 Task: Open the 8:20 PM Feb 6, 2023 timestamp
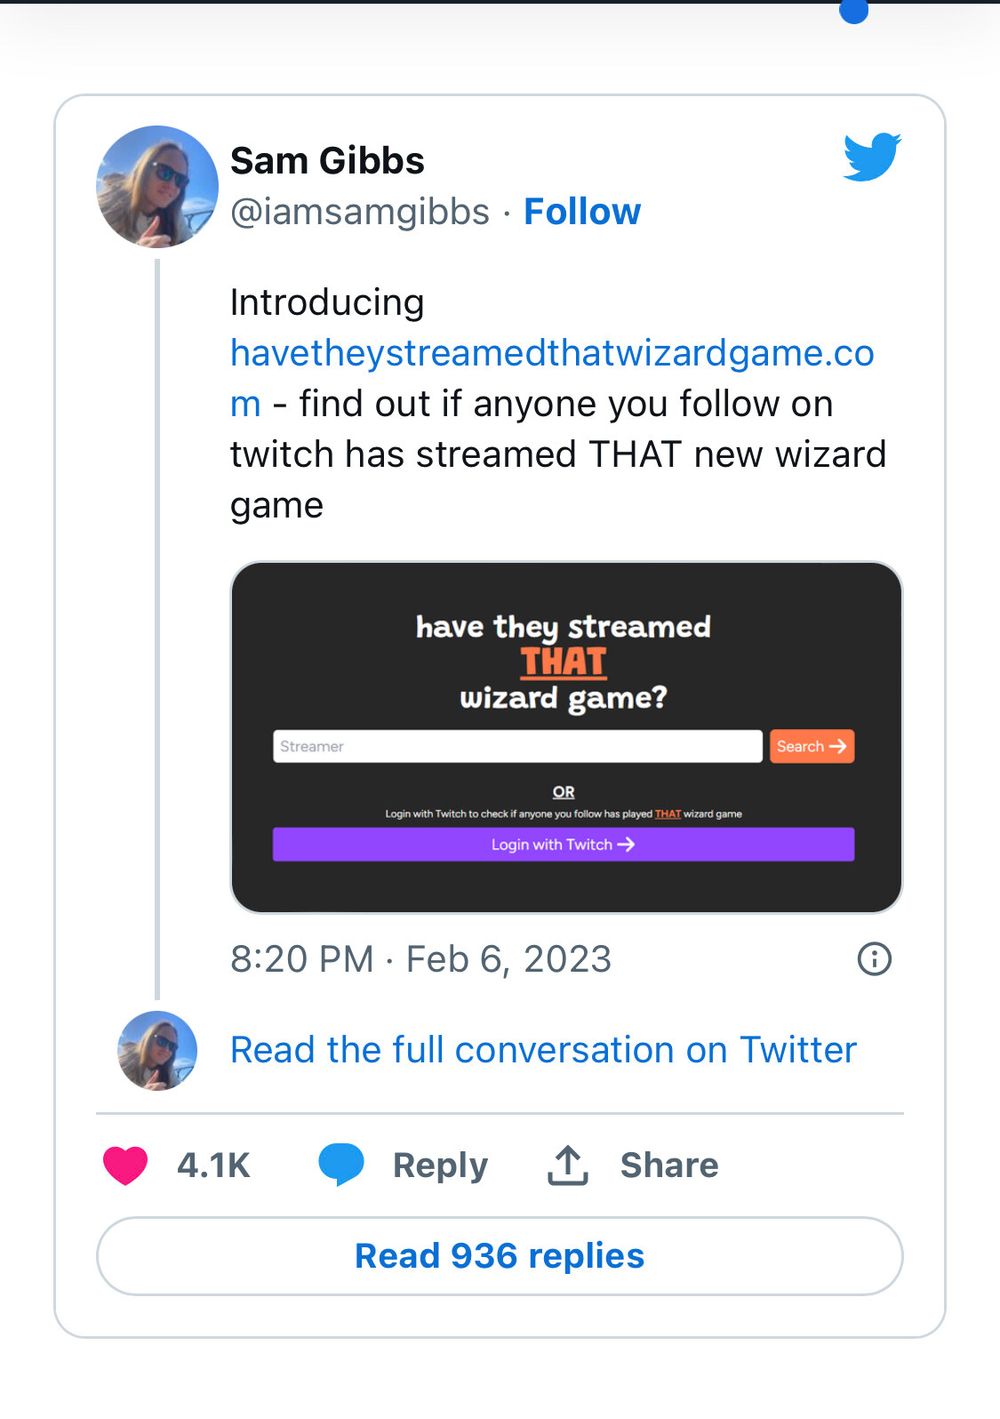420,959
